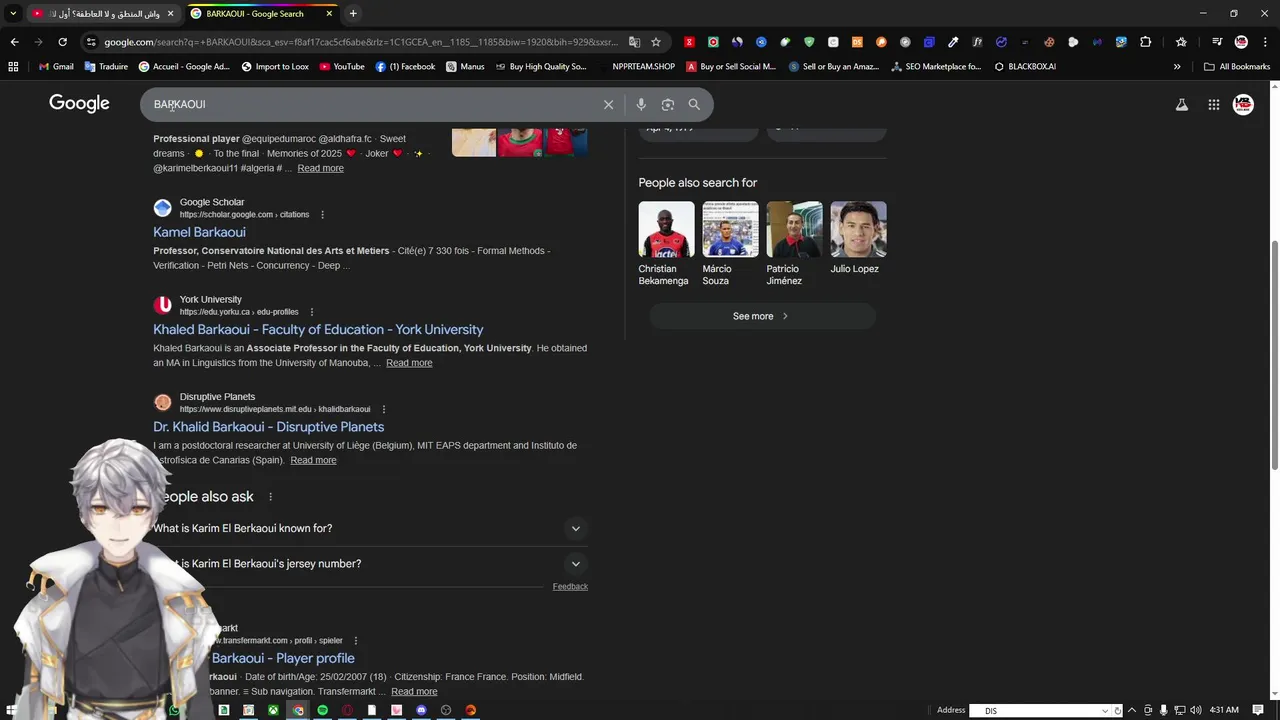Show hidden system tray icons
The height and width of the screenshot is (720, 1280).
coord(1132,710)
